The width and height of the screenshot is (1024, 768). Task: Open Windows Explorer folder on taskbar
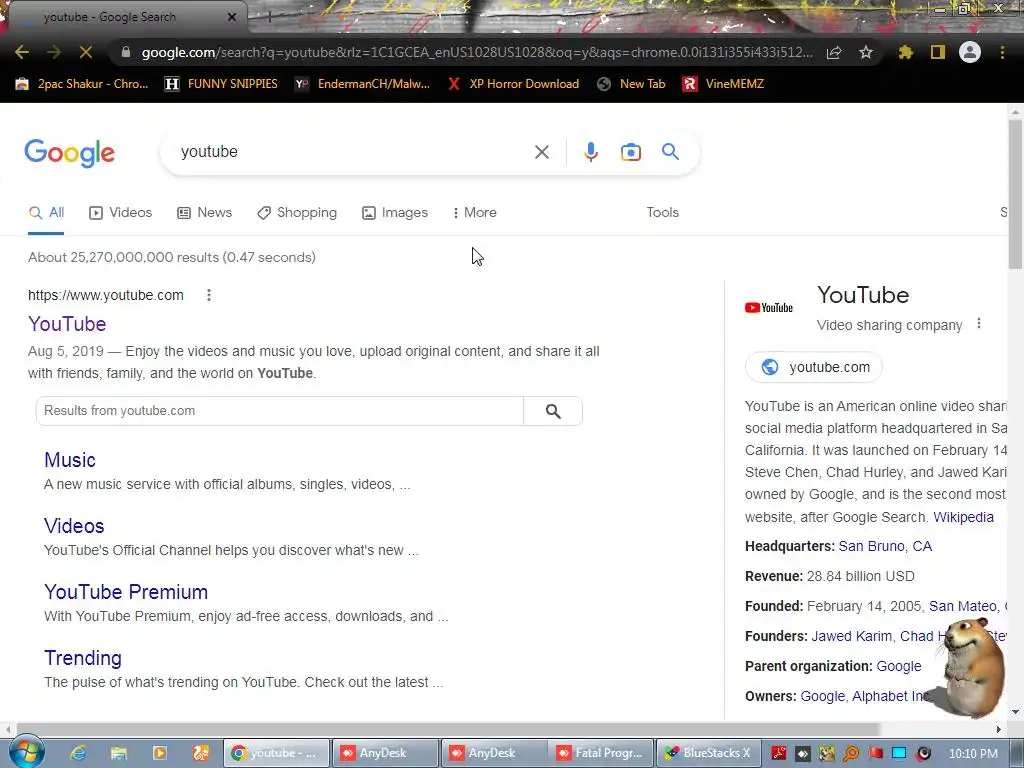pyautogui.click(x=119, y=753)
